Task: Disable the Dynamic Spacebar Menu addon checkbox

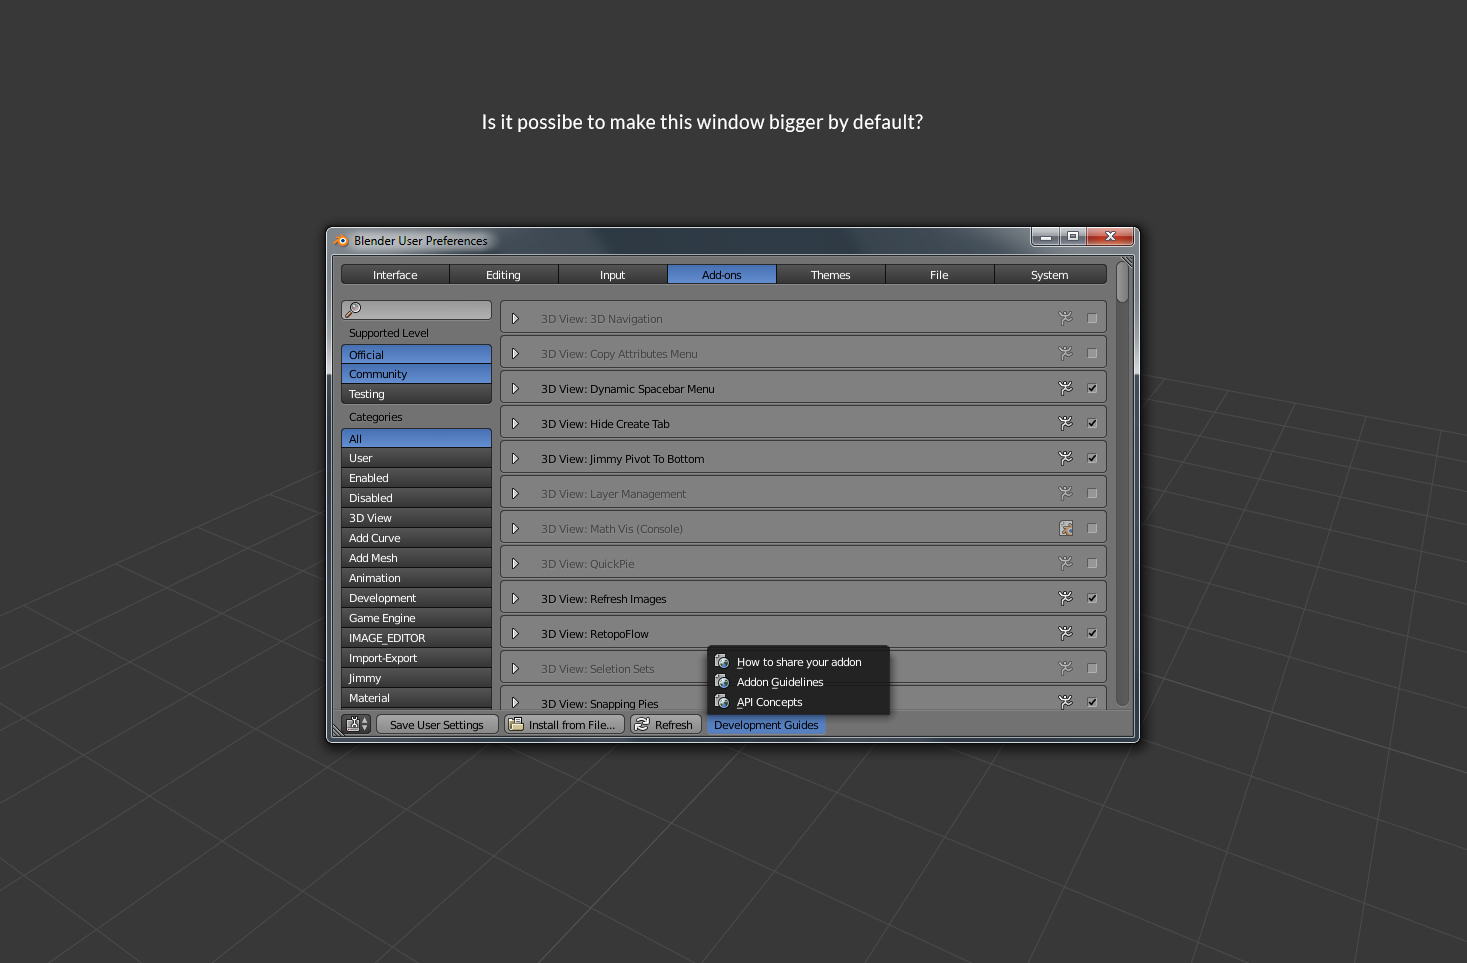Action: pyautogui.click(x=1092, y=388)
